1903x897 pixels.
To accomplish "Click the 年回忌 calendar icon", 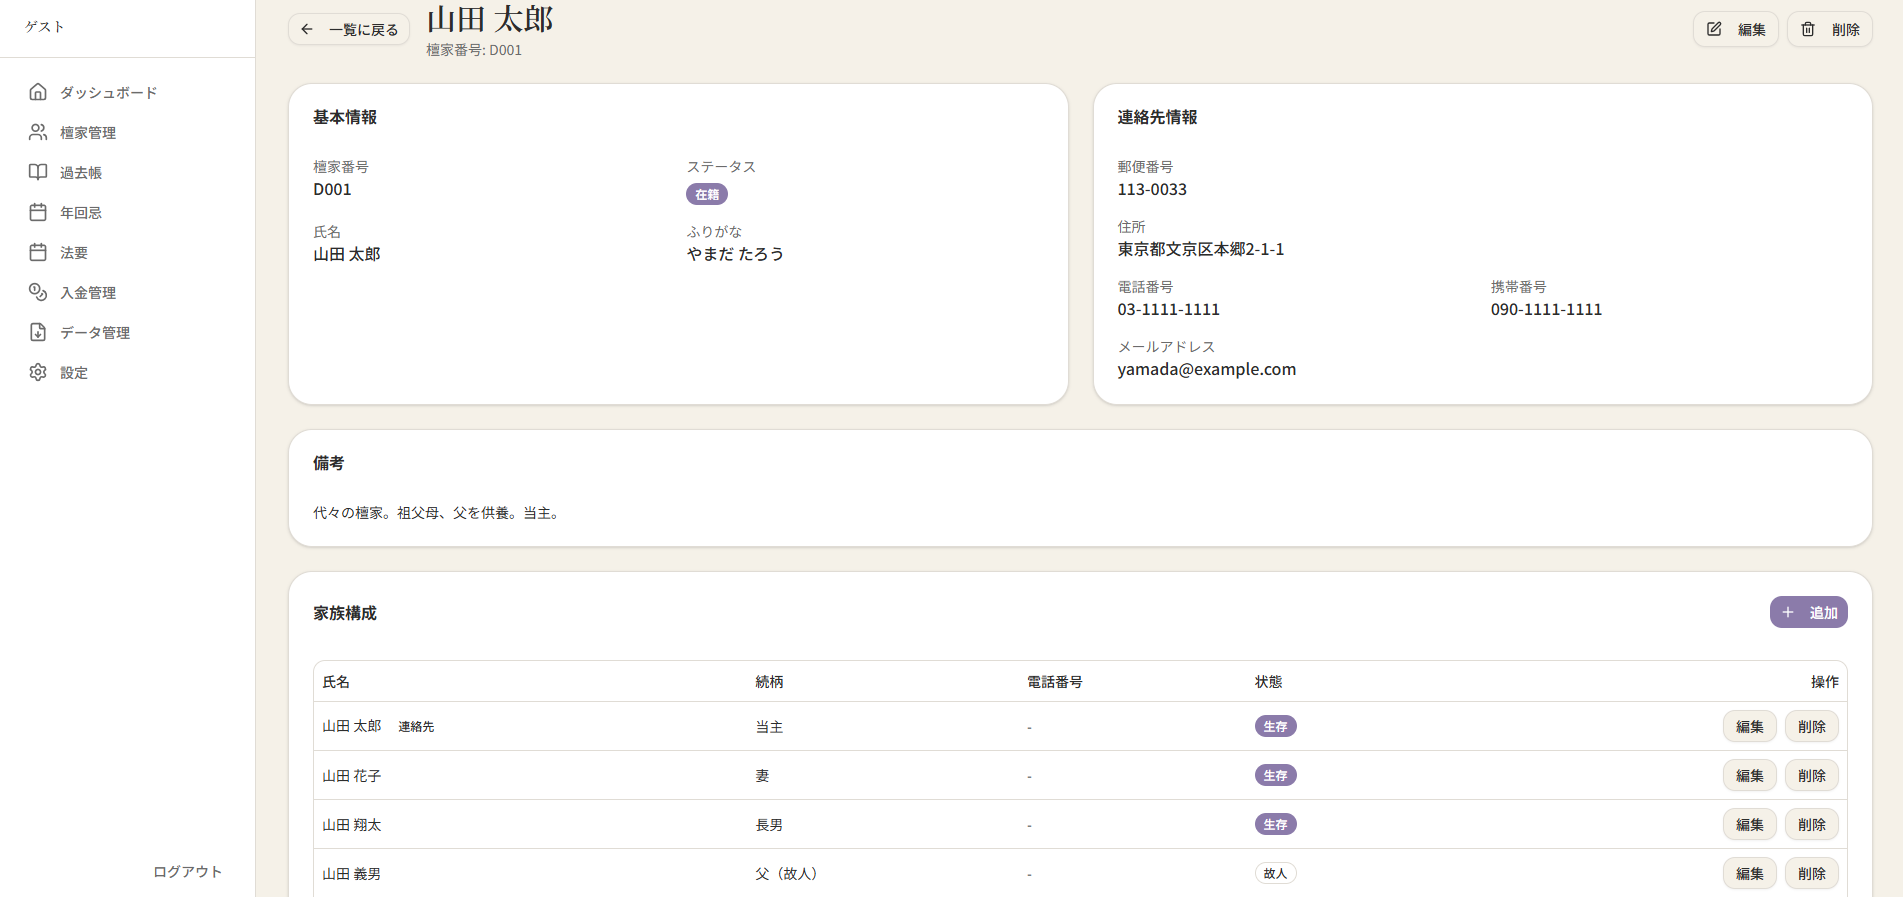I will [38, 212].
